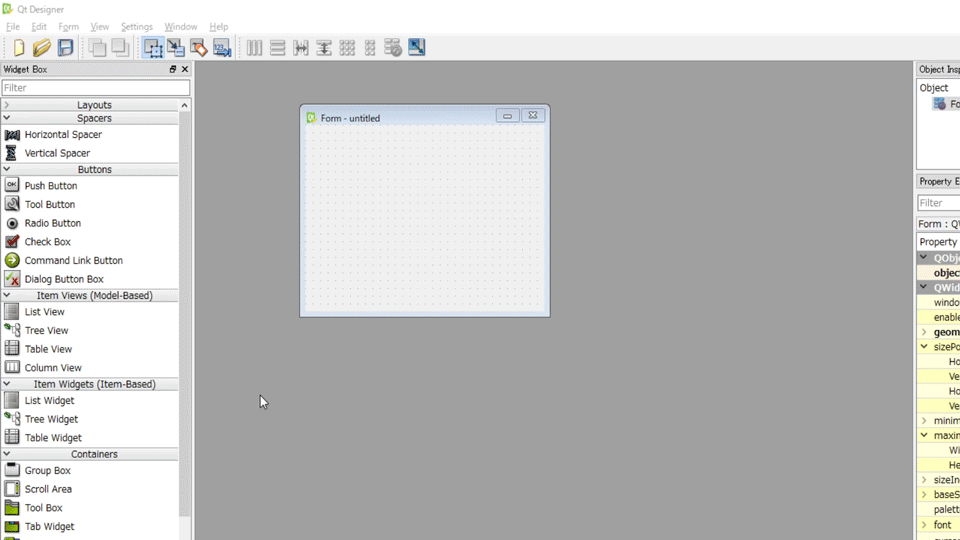Viewport: 960px width, 540px height.
Task: Select the Edit Widgets mode icon
Action: [153, 47]
